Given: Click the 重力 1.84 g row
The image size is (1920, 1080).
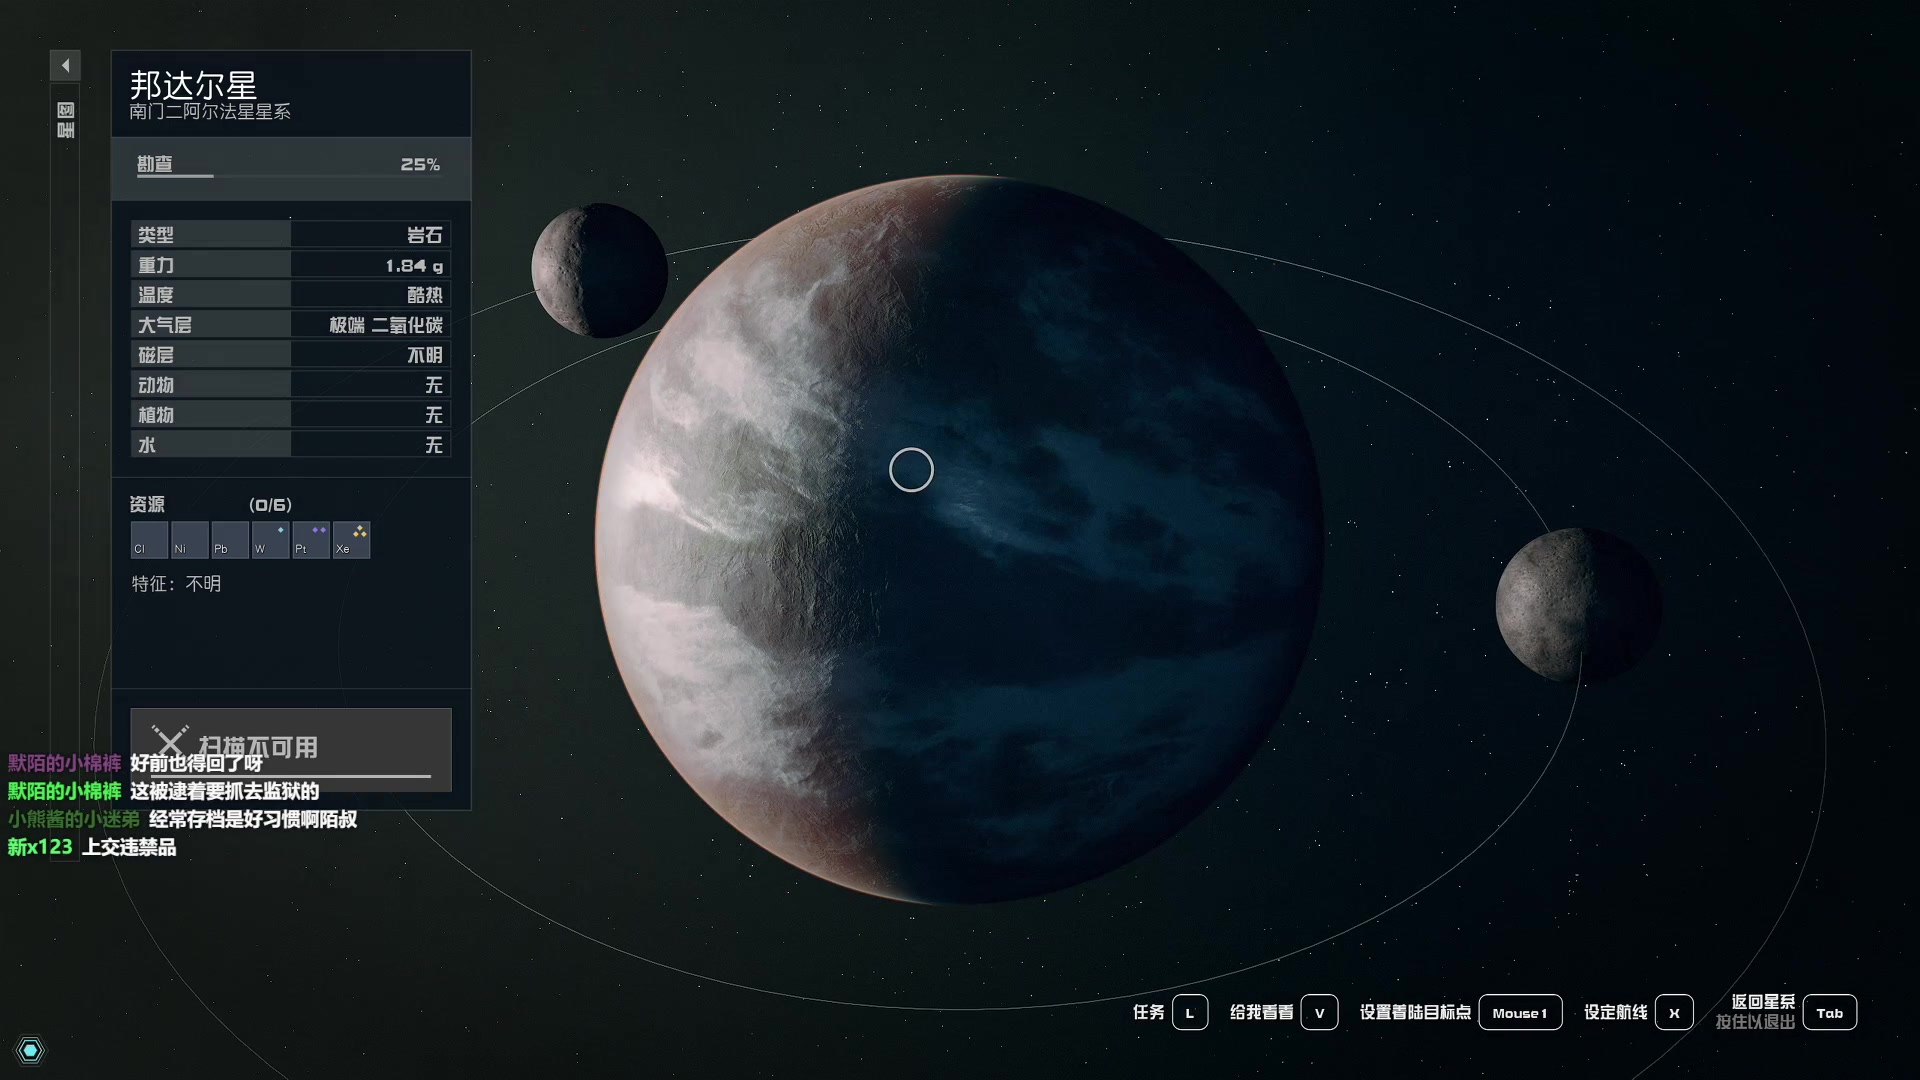Looking at the screenshot, I should 291,265.
